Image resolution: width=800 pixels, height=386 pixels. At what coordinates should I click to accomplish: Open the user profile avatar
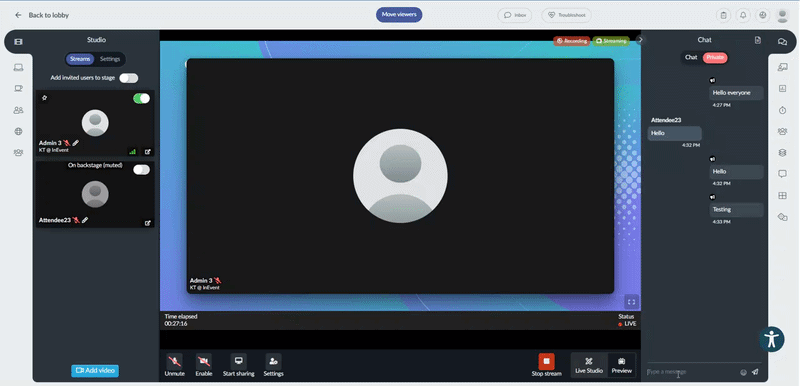tap(782, 16)
